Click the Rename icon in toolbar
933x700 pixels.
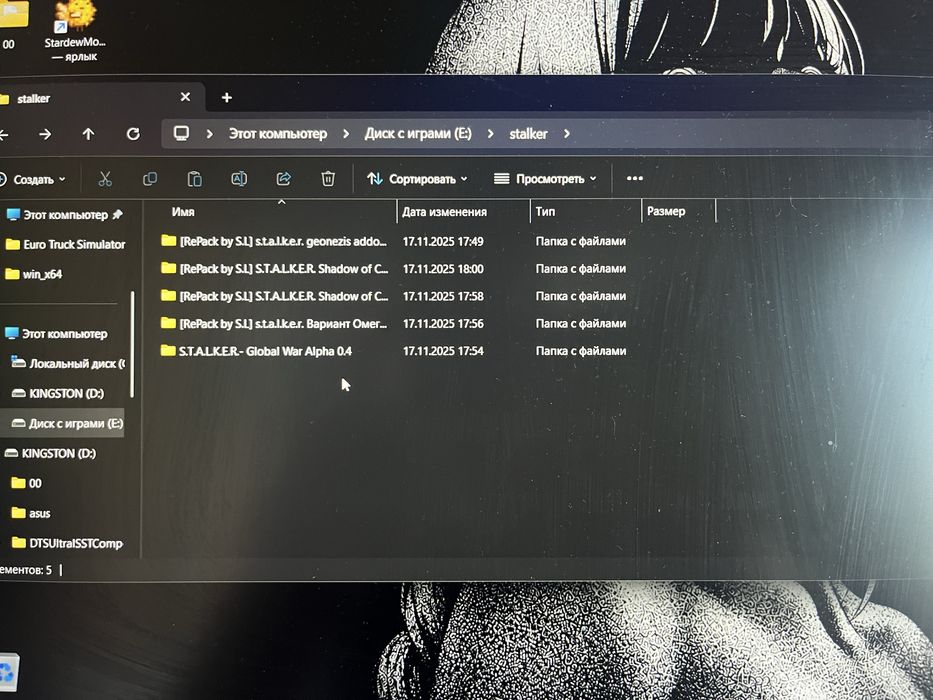coord(239,179)
